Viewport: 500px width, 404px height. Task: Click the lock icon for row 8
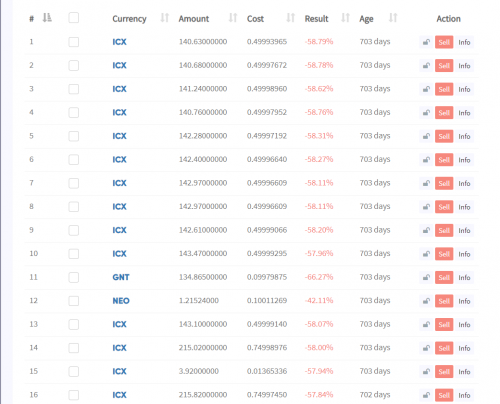pyautogui.click(x=426, y=207)
